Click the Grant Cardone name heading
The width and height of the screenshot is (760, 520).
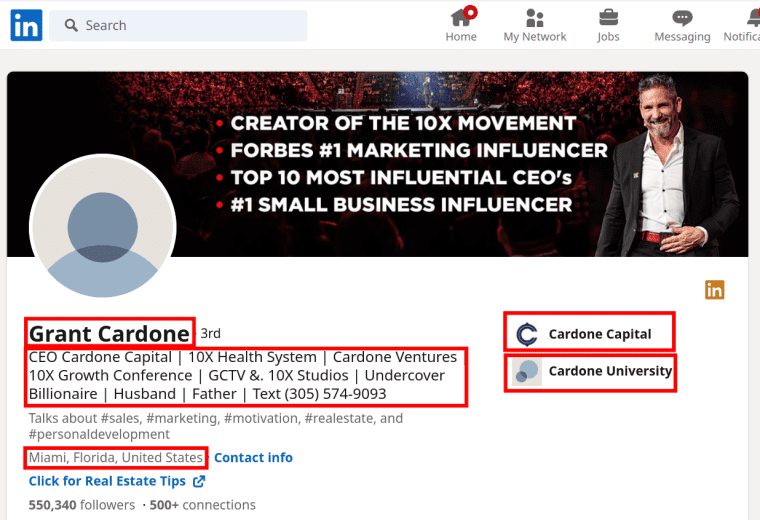click(110, 333)
